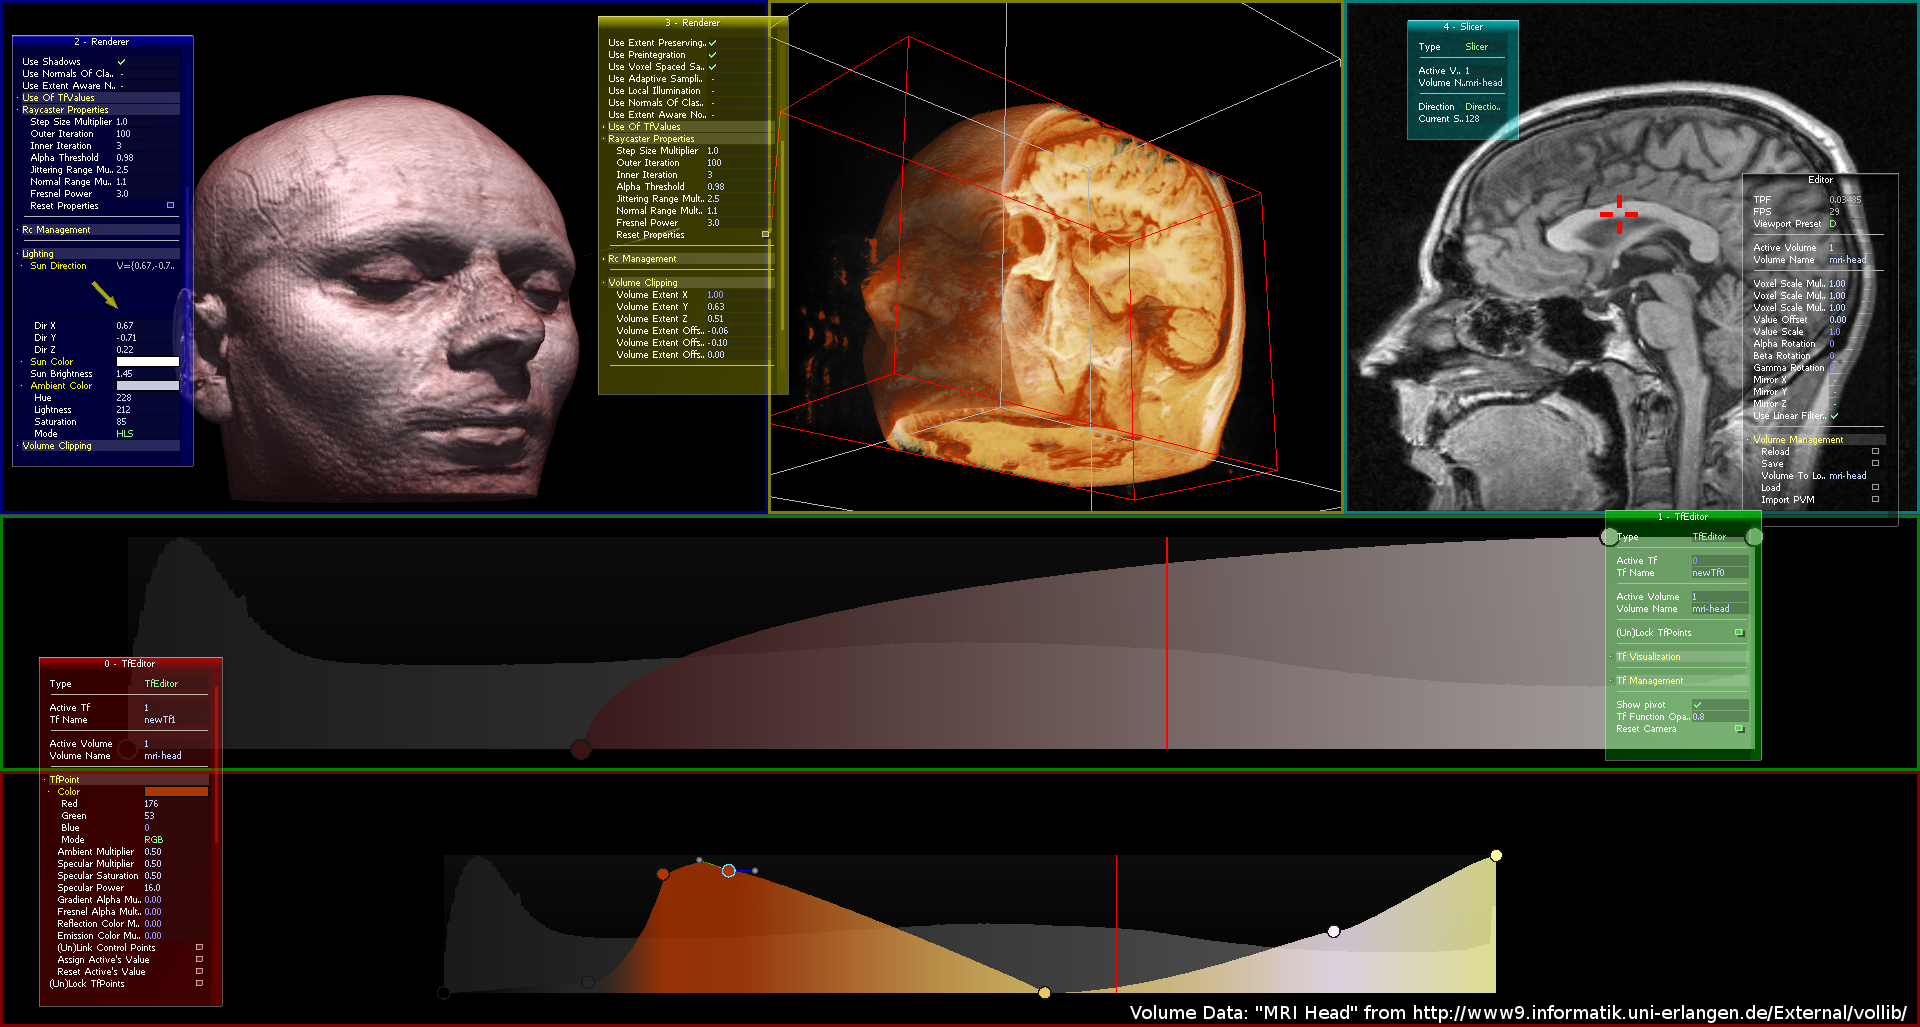Click (Un)Link Control Points button
This screenshot has width=1920, height=1027.
pos(199,948)
